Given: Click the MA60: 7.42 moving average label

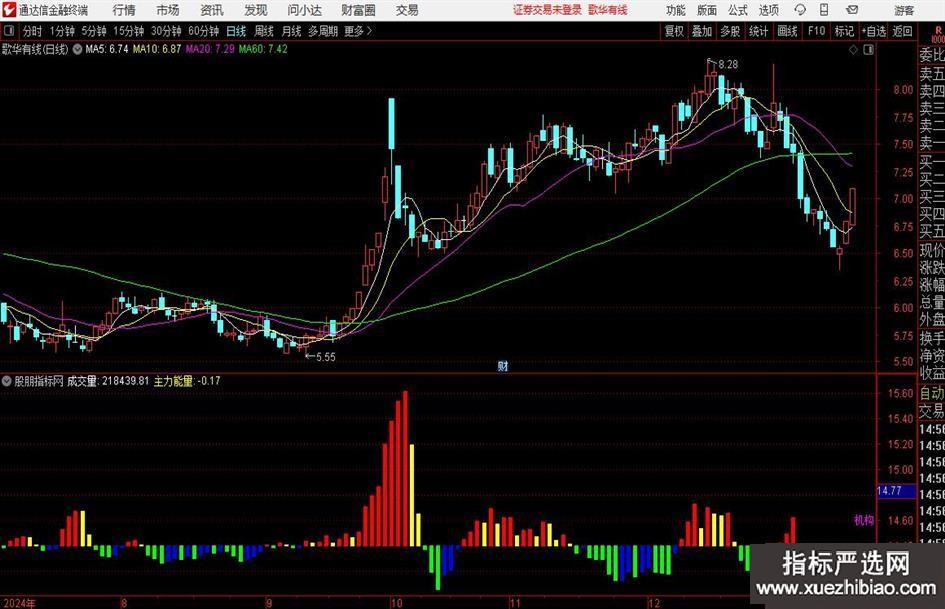Looking at the screenshot, I should pyautogui.click(x=263, y=49).
